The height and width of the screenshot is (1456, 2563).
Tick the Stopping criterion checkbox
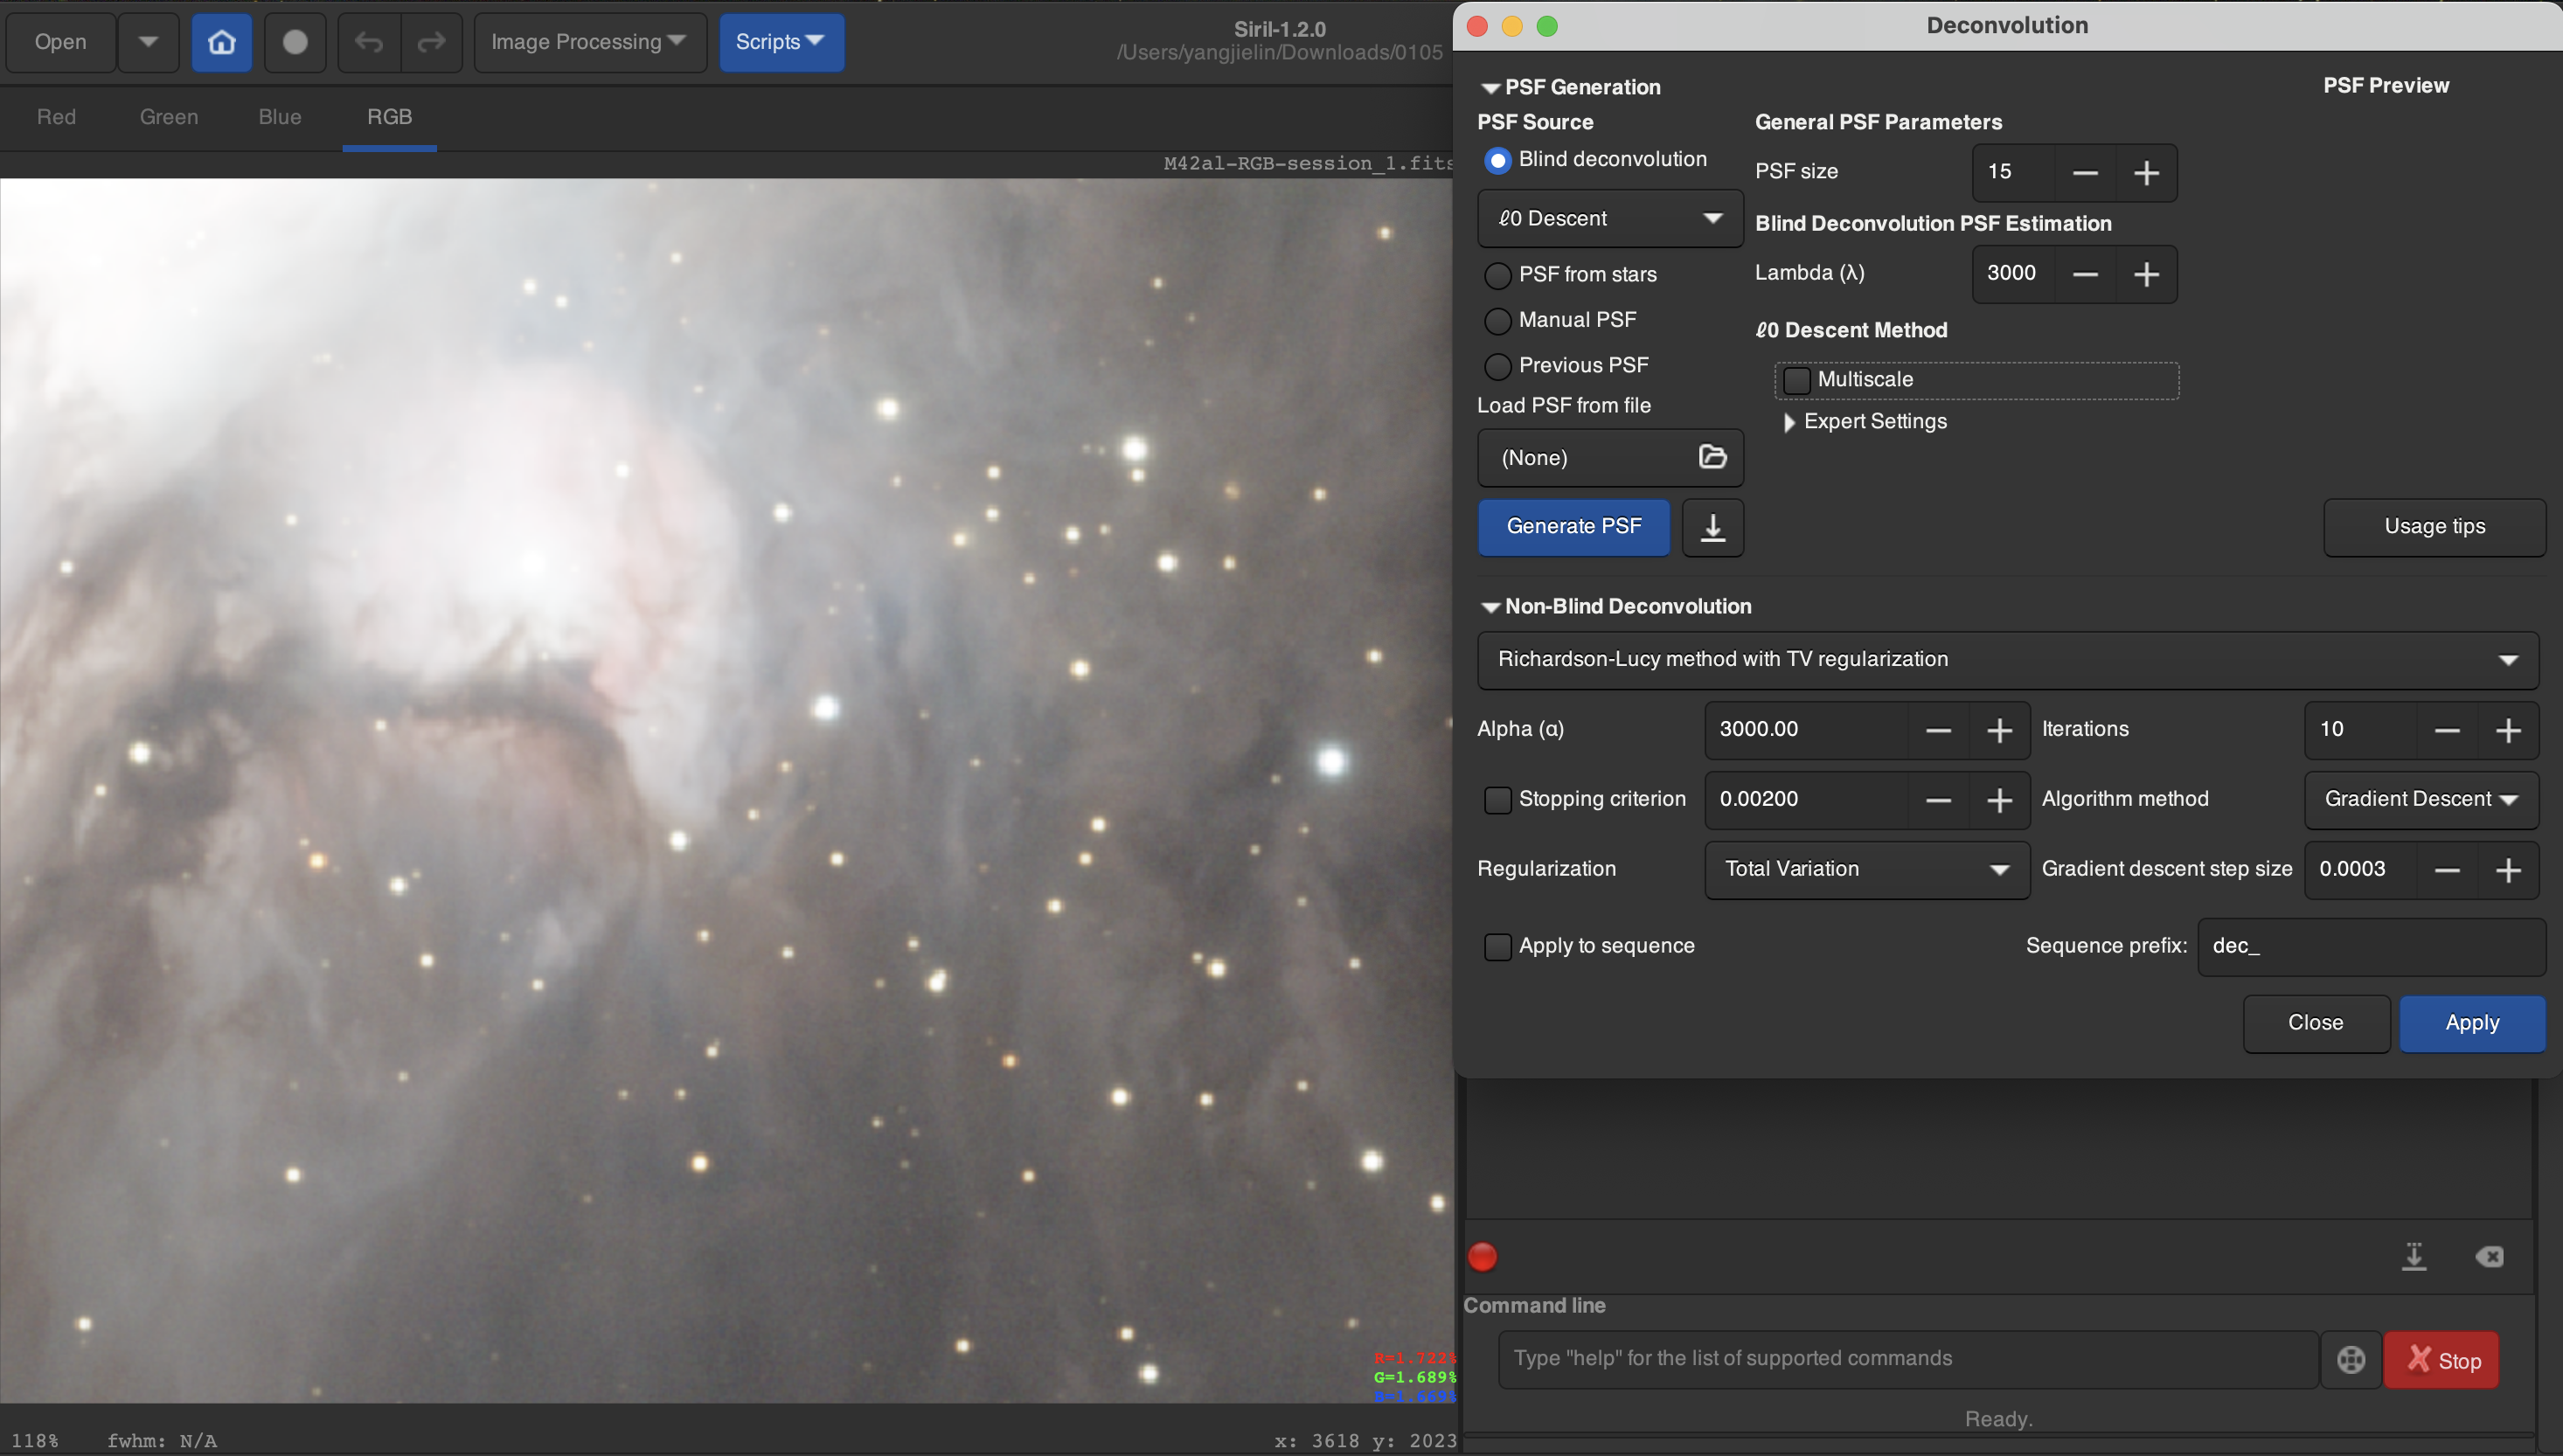point(1497,800)
